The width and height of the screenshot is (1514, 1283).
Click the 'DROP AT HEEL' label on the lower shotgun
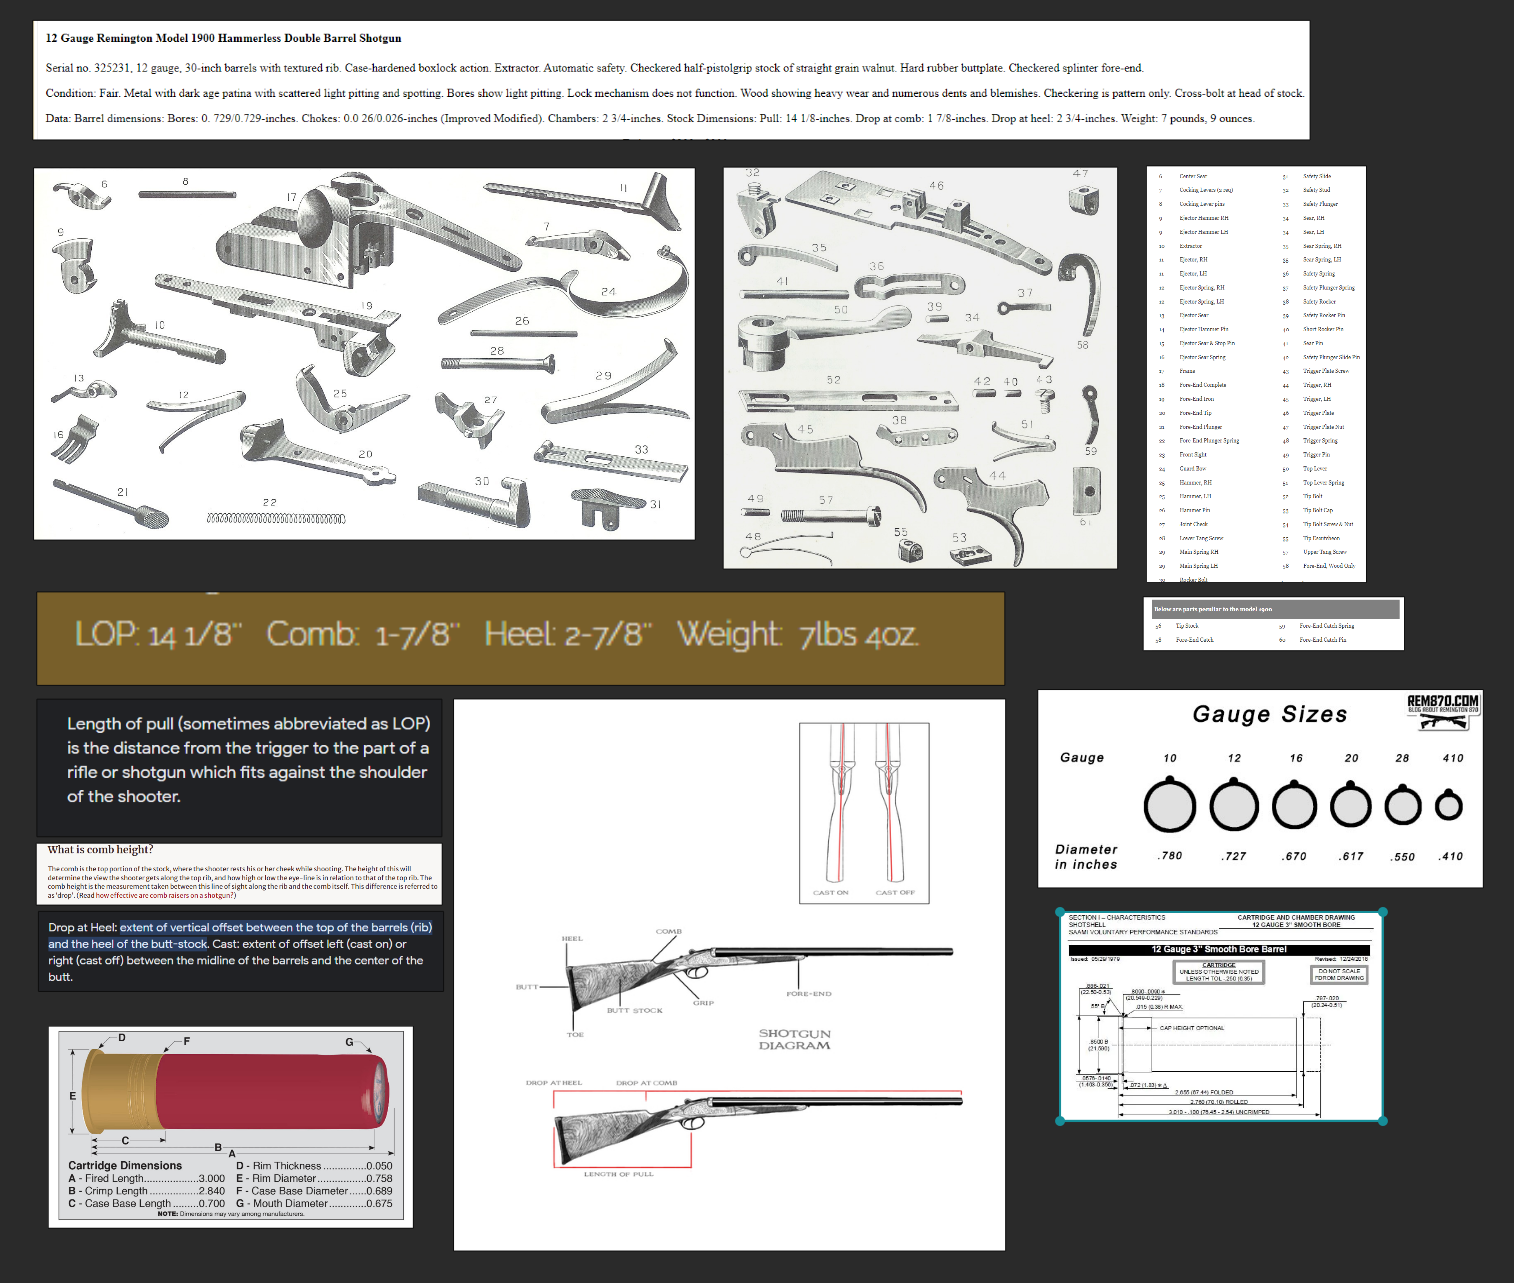(x=554, y=1083)
